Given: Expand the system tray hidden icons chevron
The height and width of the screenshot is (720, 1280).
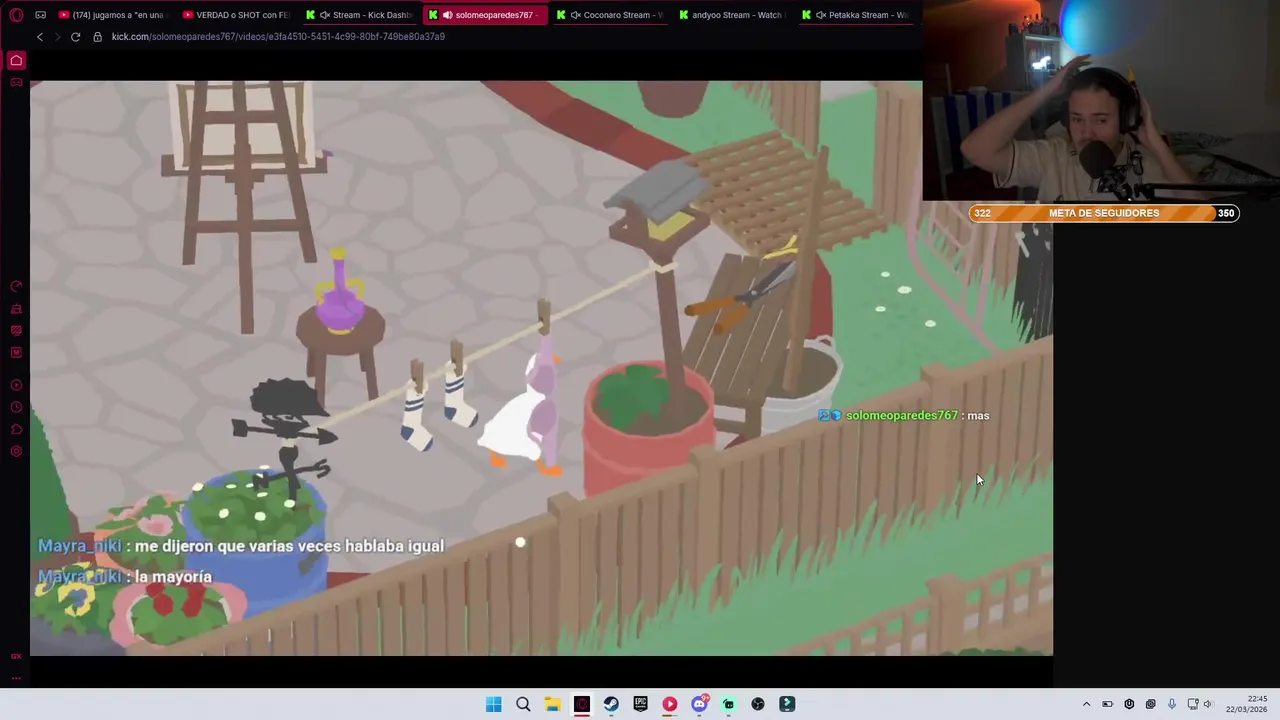Looking at the screenshot, I should pyautogui.click(x=1086, y=704).
